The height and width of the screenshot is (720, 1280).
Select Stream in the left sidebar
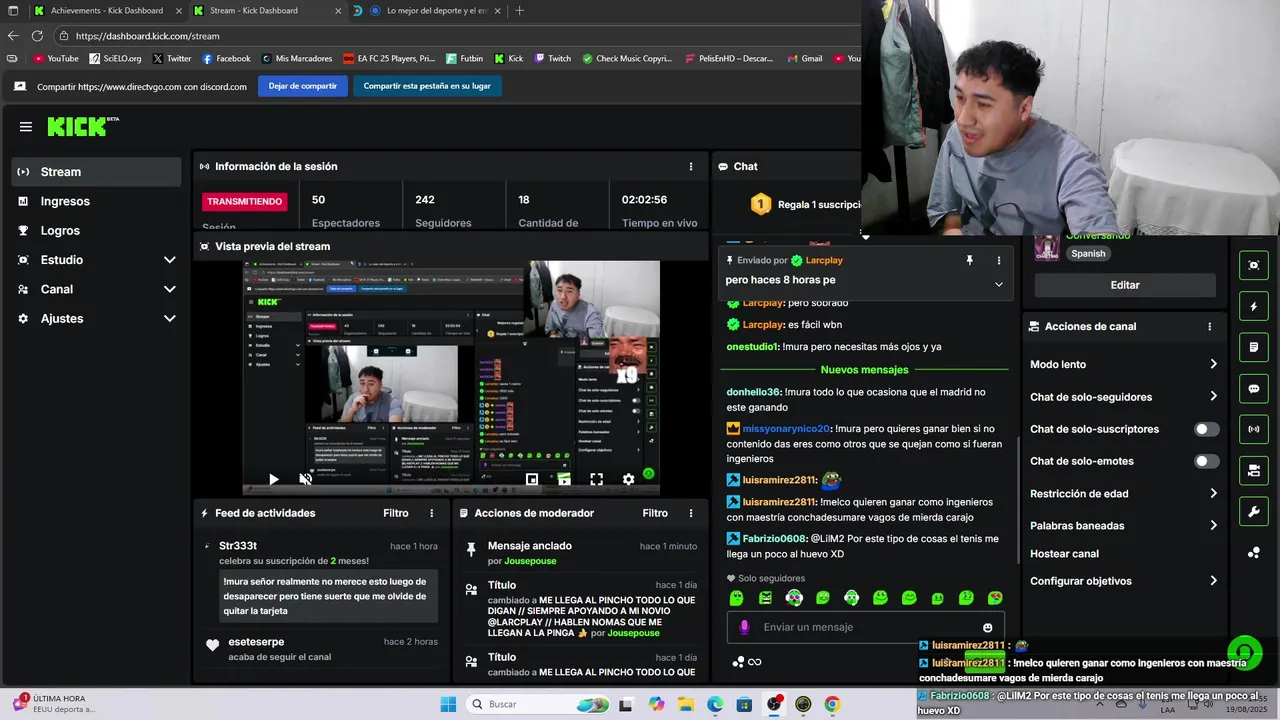pyautogui.click(x=96, y=172)
